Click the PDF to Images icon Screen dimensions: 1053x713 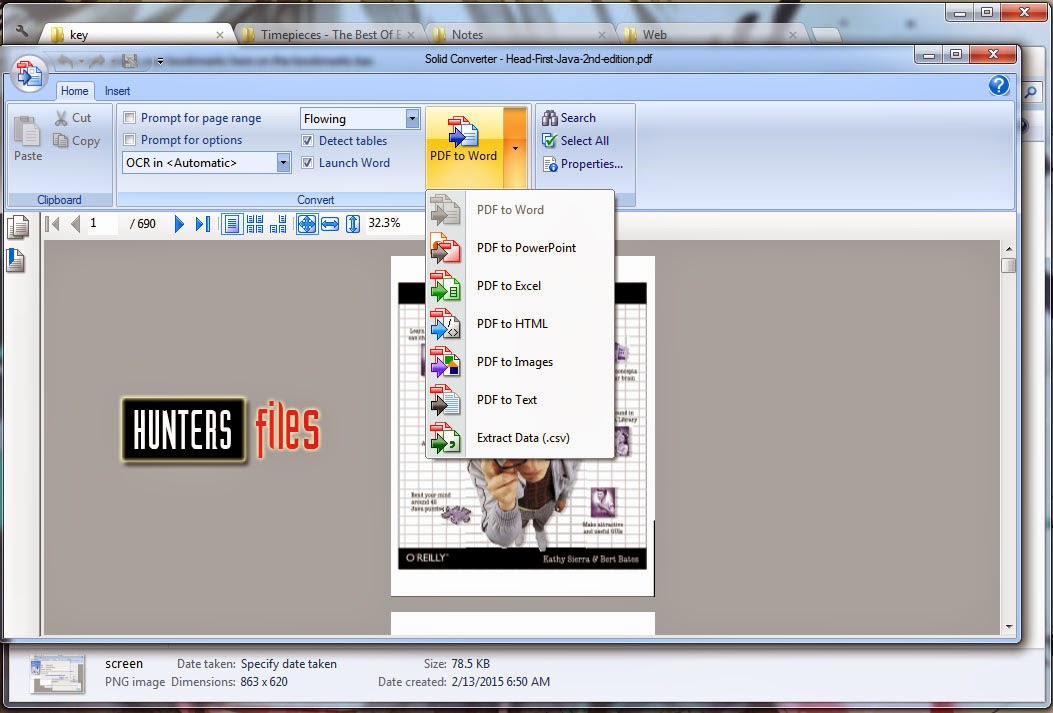click(x=445, y=362)
